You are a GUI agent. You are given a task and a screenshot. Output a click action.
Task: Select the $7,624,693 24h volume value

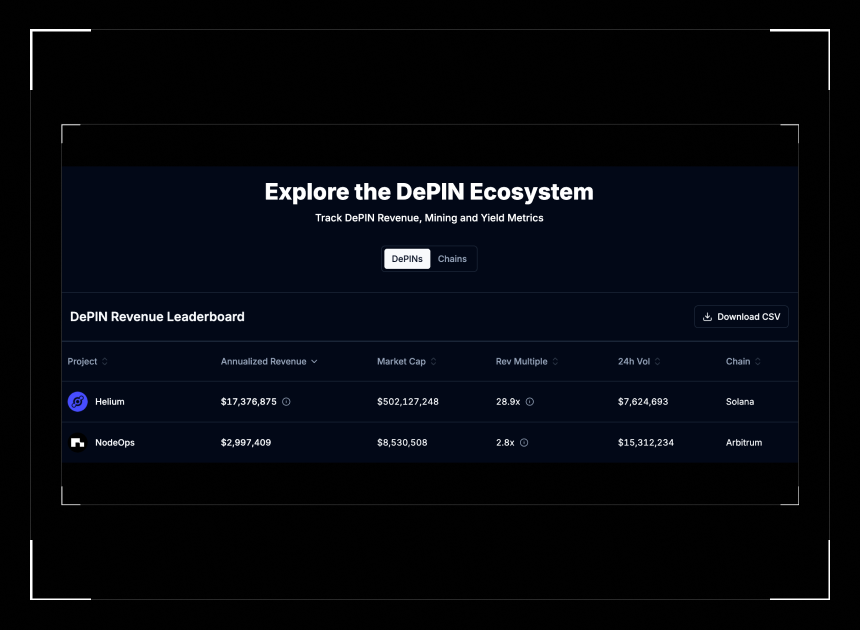[643, 402]
